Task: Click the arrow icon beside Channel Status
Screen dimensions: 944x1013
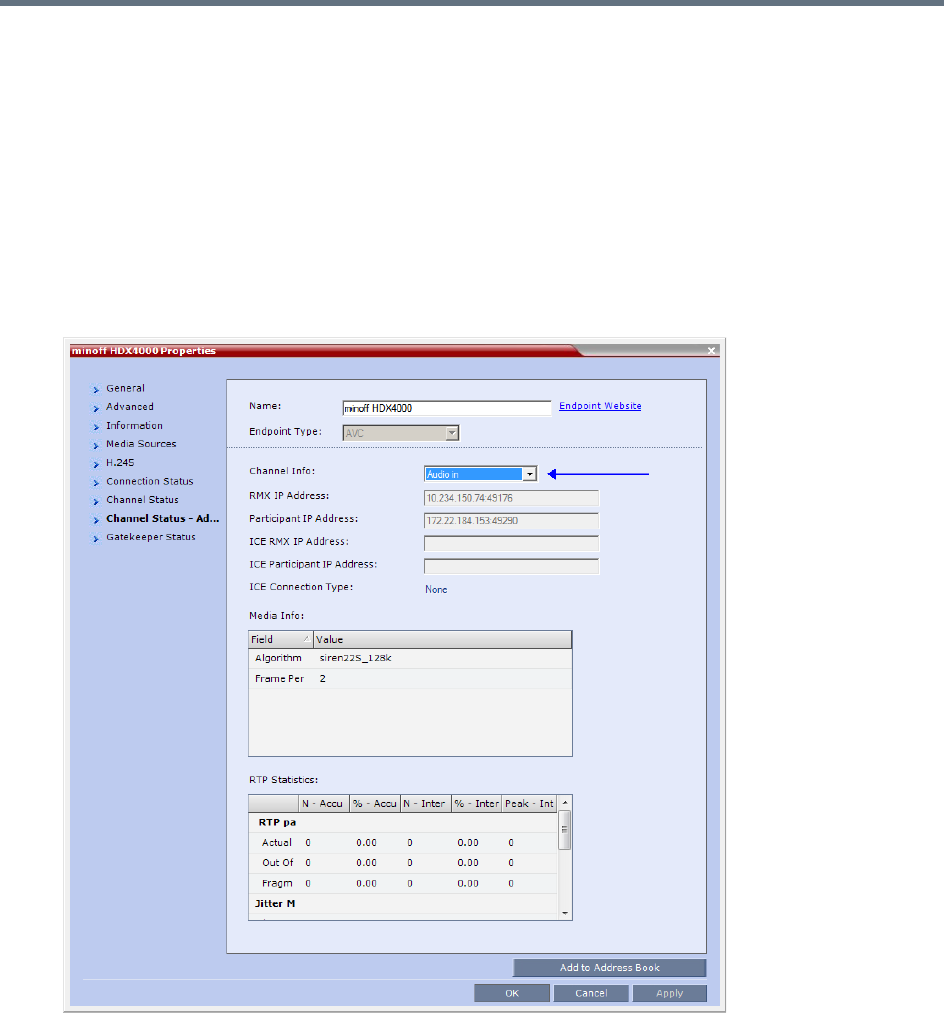Action: pyautogui.click(x=96, y=501)
